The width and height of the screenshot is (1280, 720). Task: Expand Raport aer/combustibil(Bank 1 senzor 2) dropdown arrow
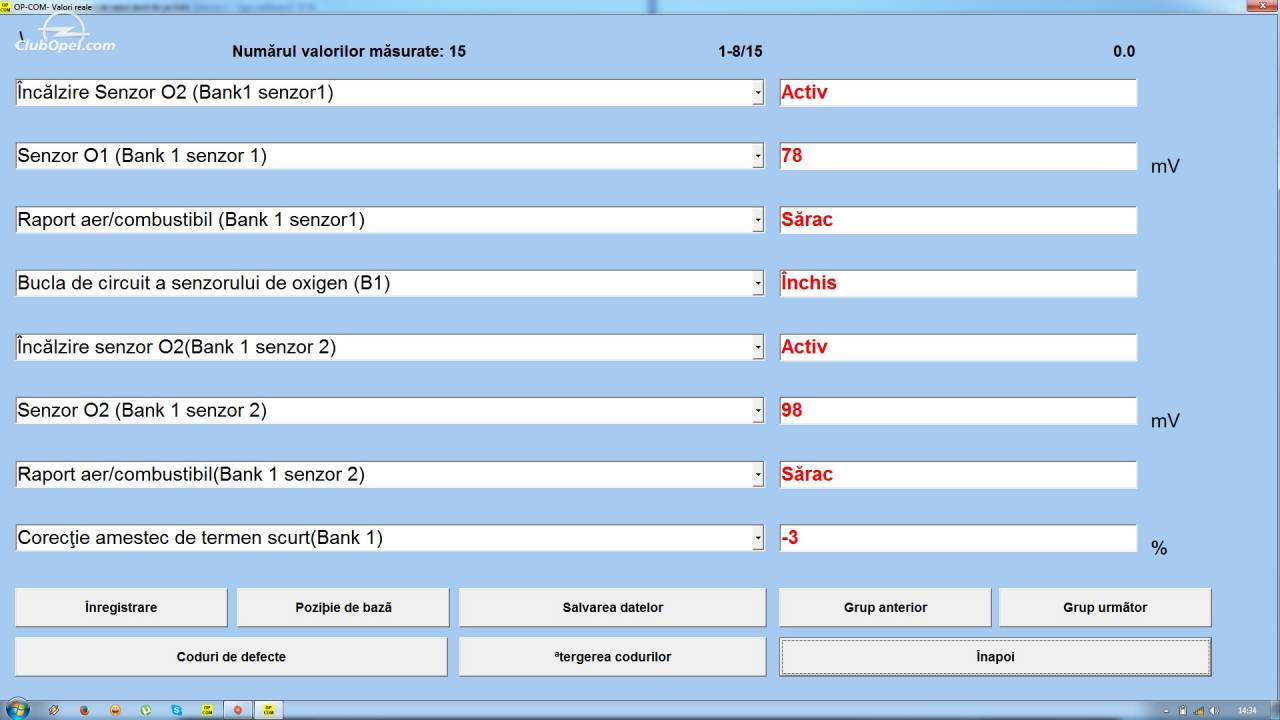758,475
